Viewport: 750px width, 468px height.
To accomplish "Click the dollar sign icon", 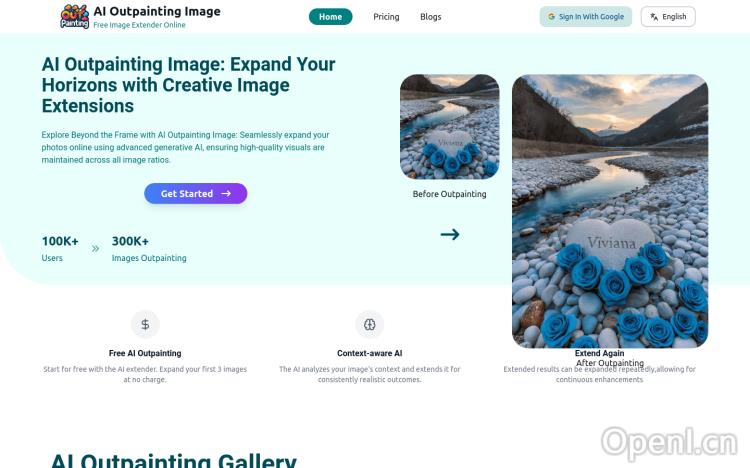I will 145,324.
